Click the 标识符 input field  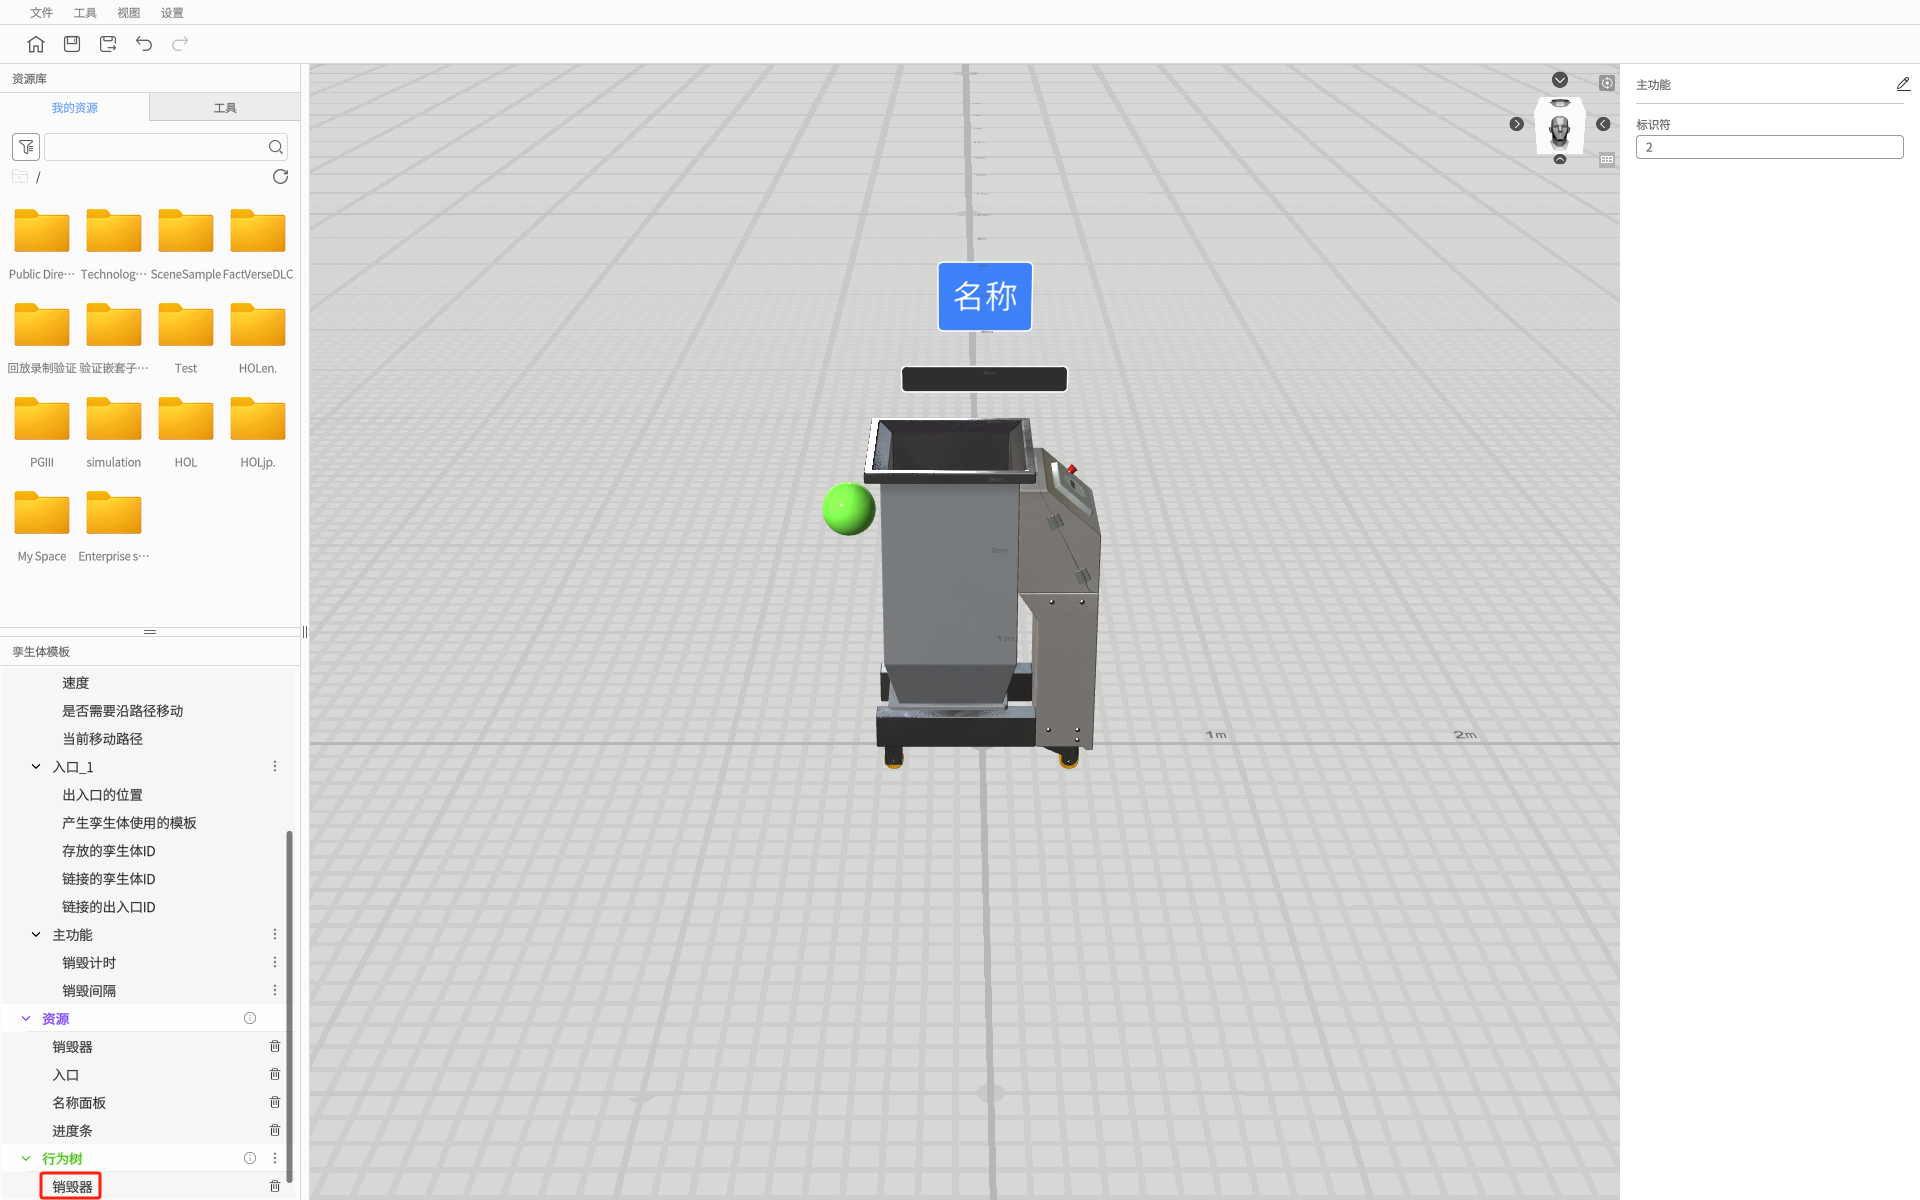[x=1768, y=147]
